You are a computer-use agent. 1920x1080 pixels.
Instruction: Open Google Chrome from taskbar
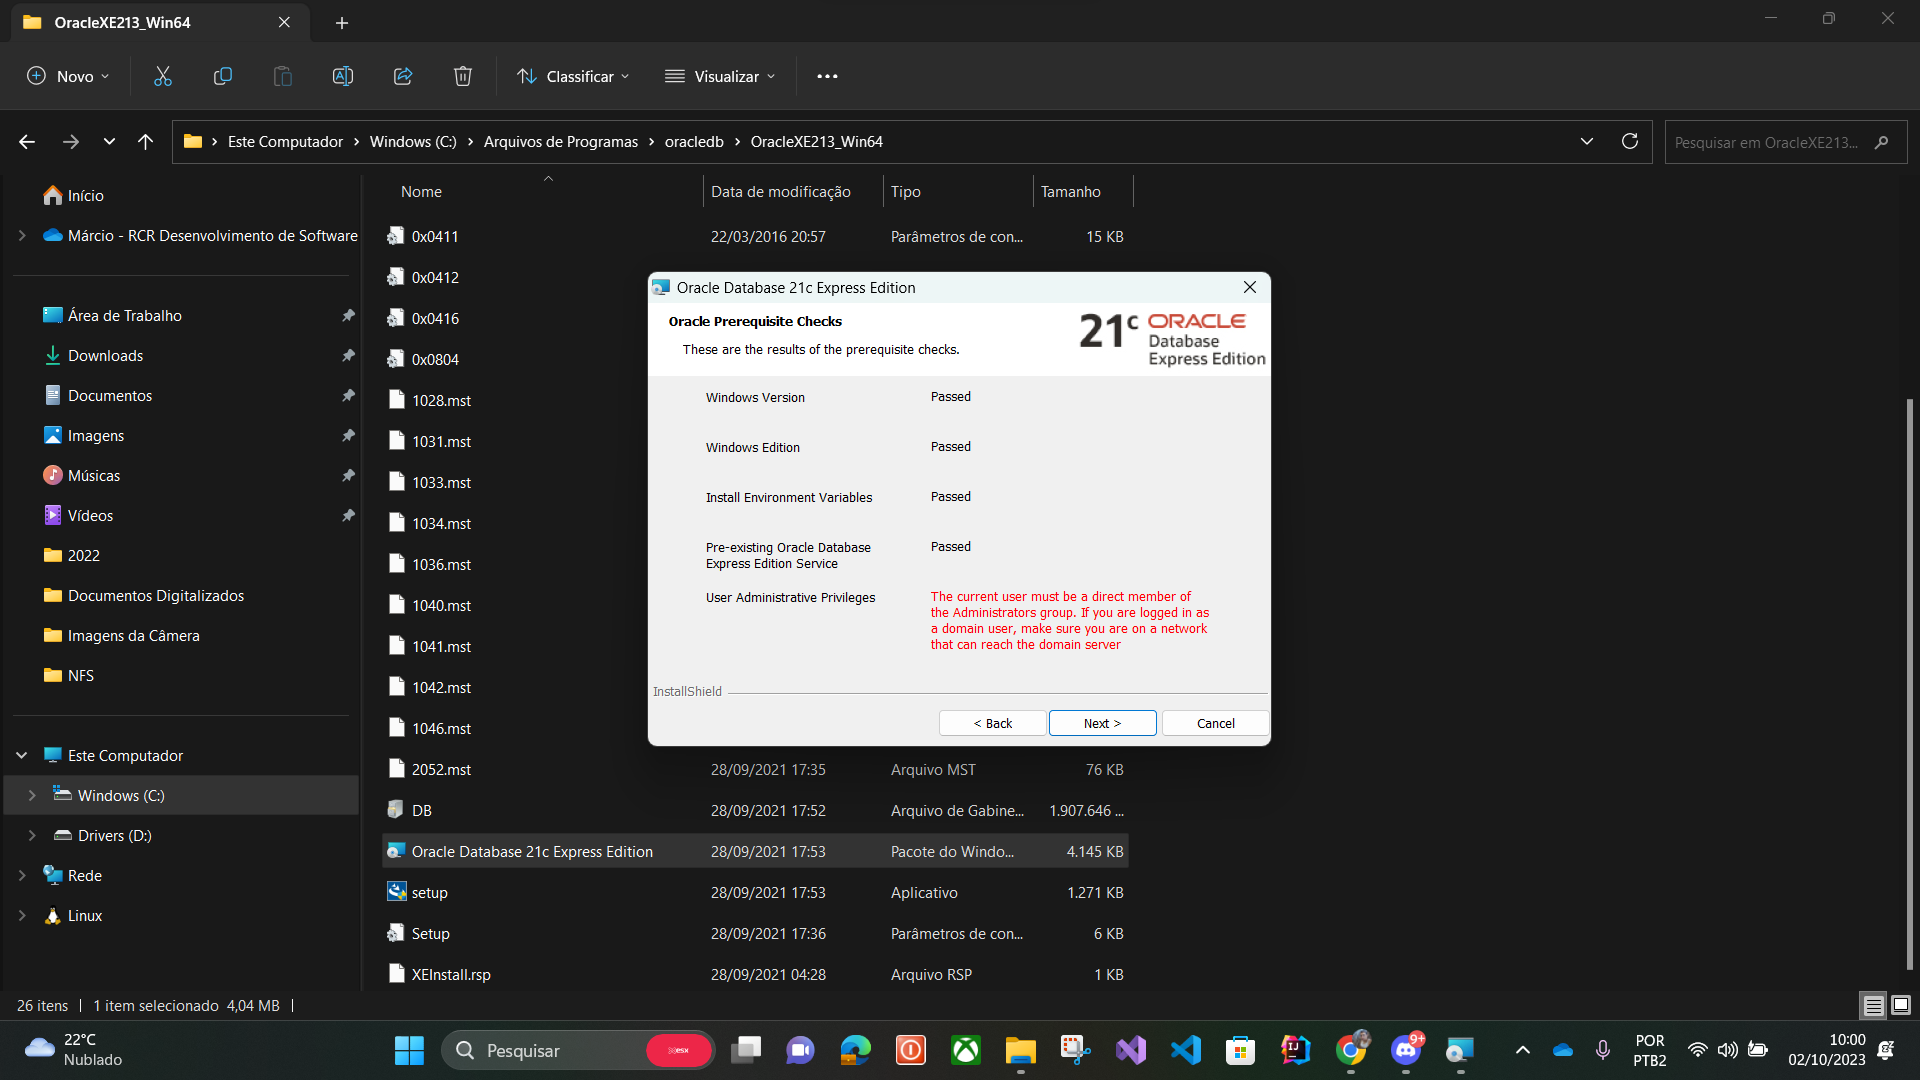click(x=1351, y=1050)
